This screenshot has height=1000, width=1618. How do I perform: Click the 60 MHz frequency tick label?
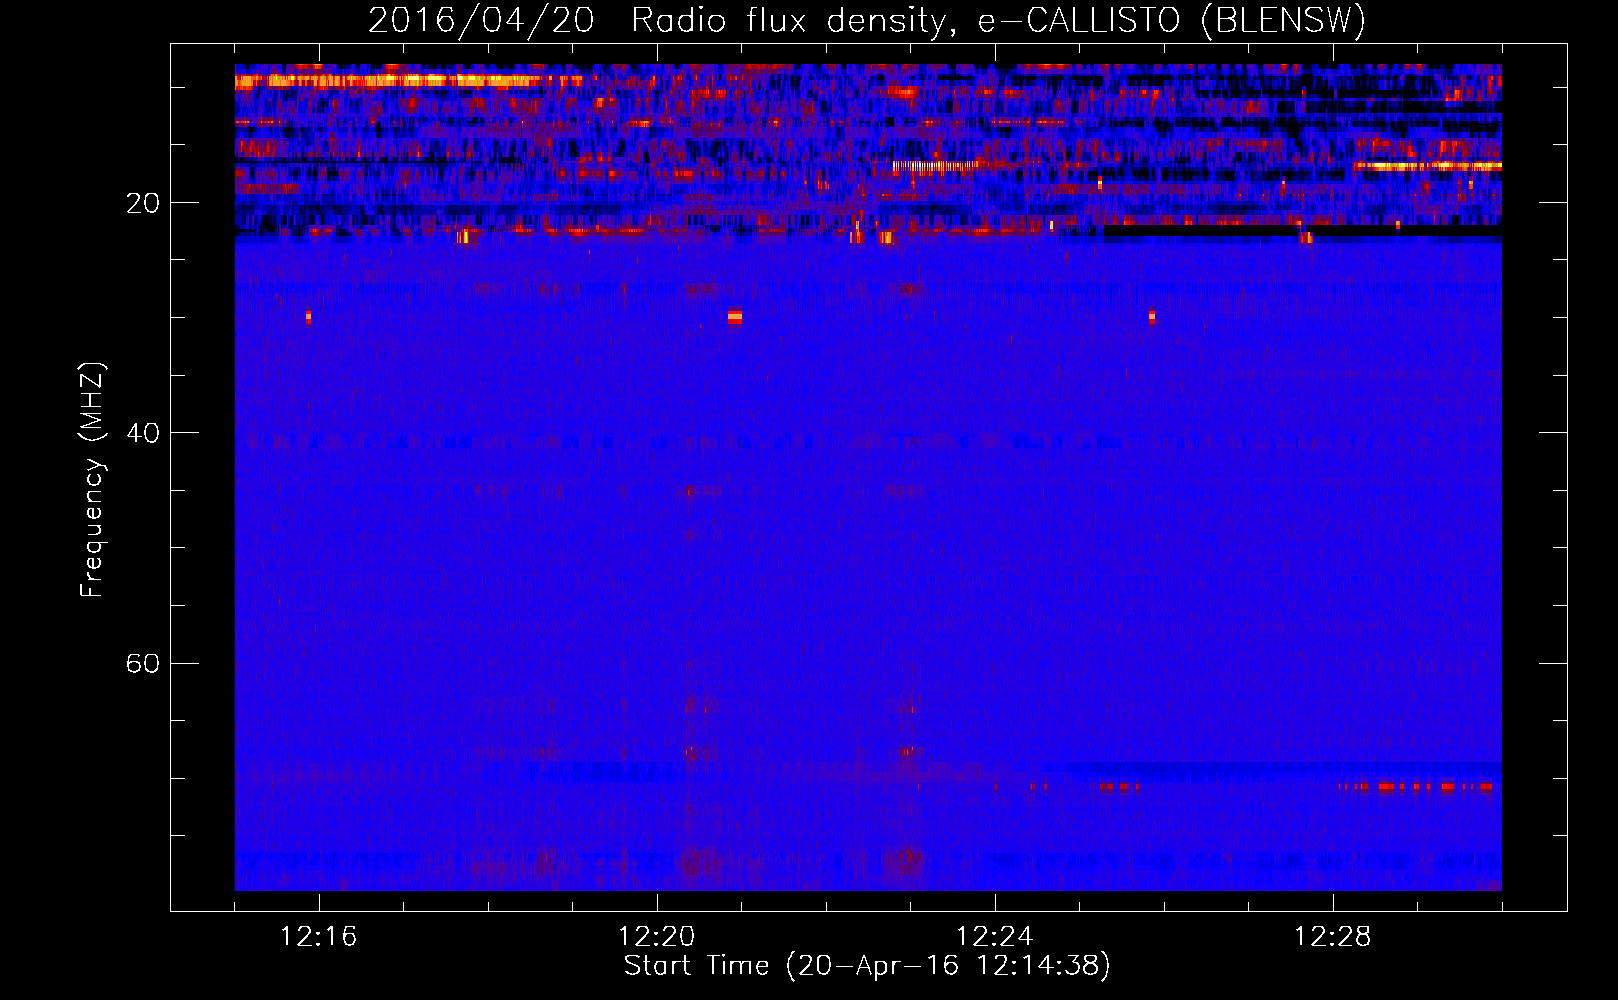[x=142, y=663]
